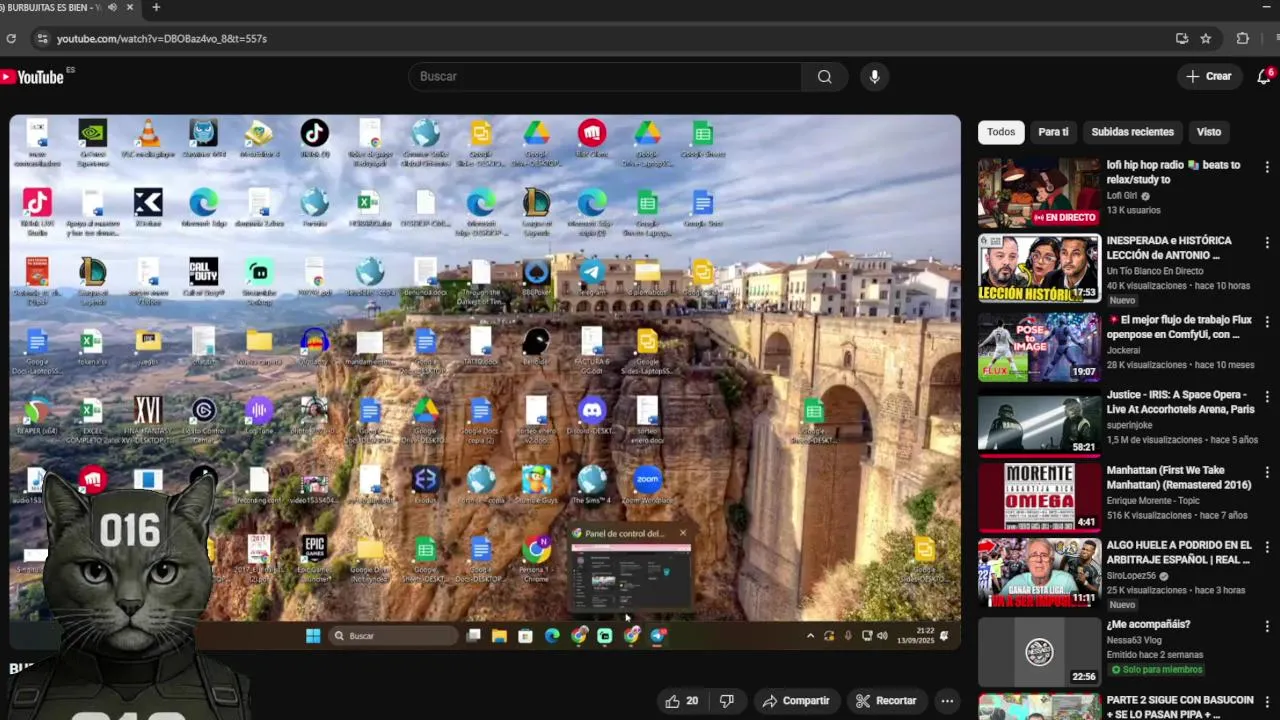1280x720 pixels.
Task: Open the install app icon in address bar
Action: pos(1182,38)
